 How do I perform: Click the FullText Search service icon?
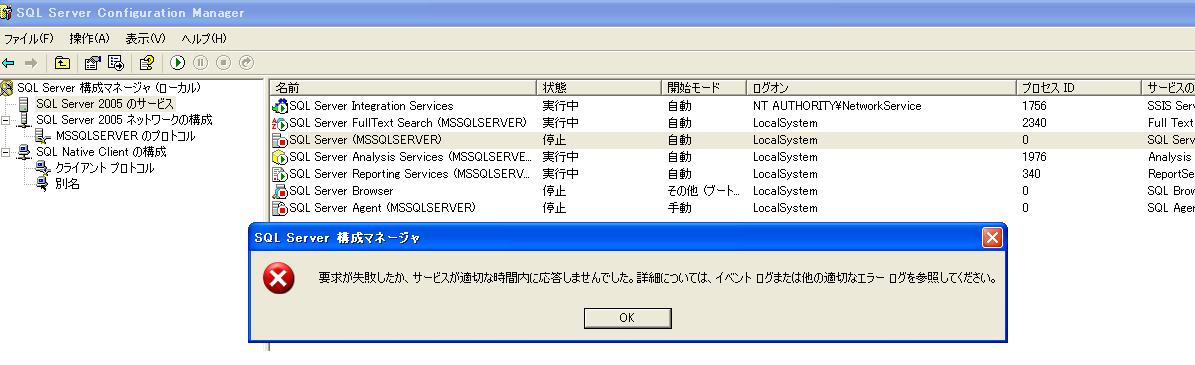[280, 123]
